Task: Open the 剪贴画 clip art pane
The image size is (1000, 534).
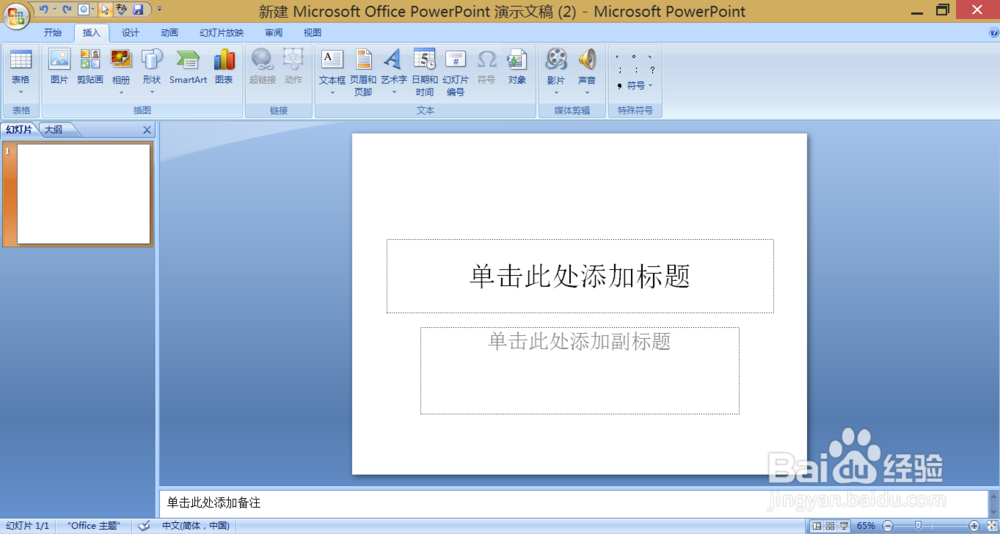Action: (x=90, y=67)
